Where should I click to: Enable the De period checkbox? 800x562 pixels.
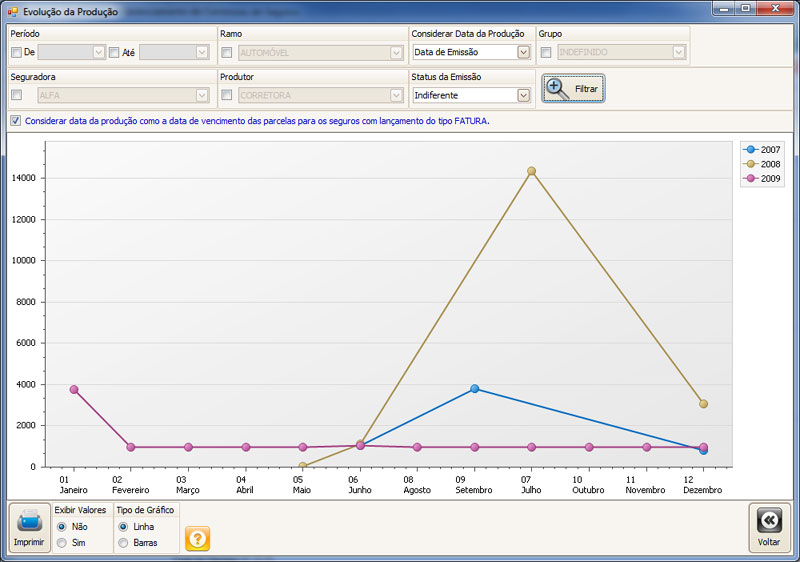click(x=16, y=53)
